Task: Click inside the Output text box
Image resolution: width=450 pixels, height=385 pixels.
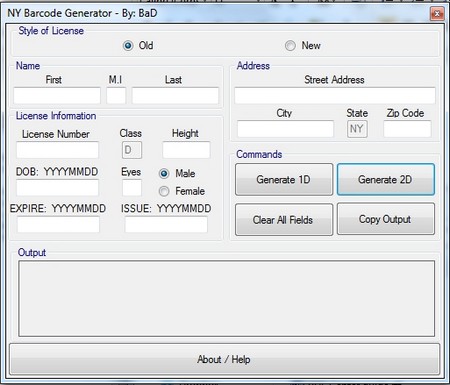Action: pyautogui.click(x=227, y=299)
